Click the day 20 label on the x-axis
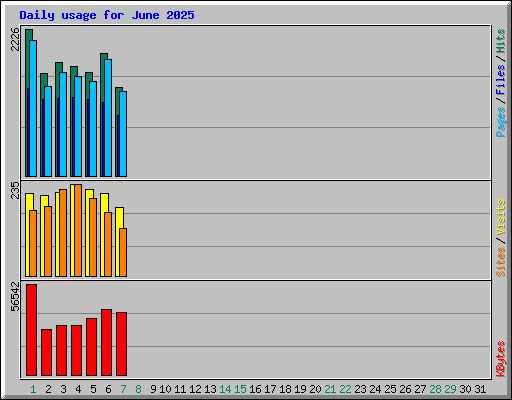 (315, 389)
